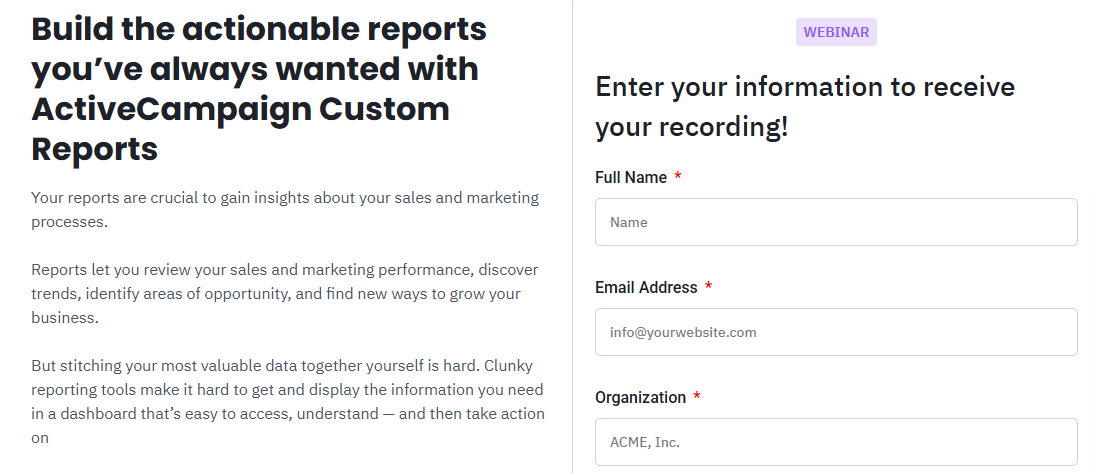1093x473 pixels.
Task: Click paragraph starting 'Reports let you review'
Action: tap(285, 294)
